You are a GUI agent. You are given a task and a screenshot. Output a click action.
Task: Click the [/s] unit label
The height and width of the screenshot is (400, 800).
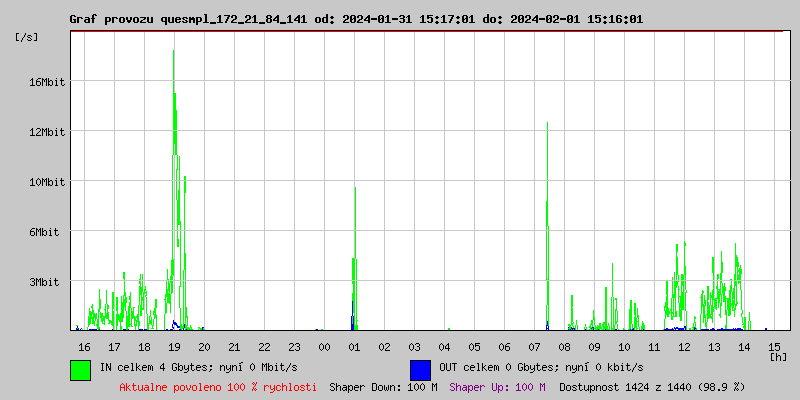[27, 37]
